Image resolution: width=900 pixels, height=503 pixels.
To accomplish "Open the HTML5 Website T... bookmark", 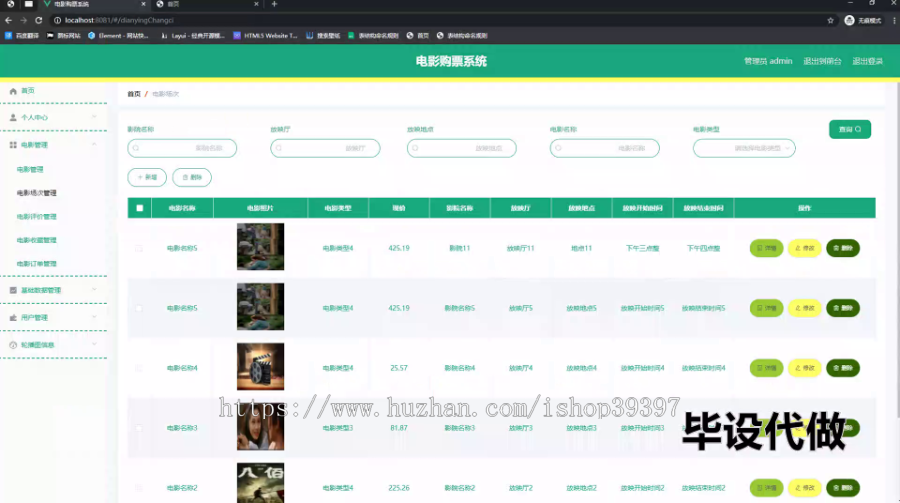I will [265, 36].
